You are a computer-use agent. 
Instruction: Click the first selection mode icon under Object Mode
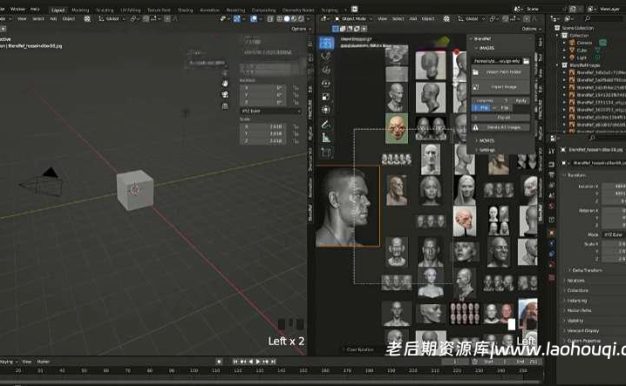(x=335, y=29)
